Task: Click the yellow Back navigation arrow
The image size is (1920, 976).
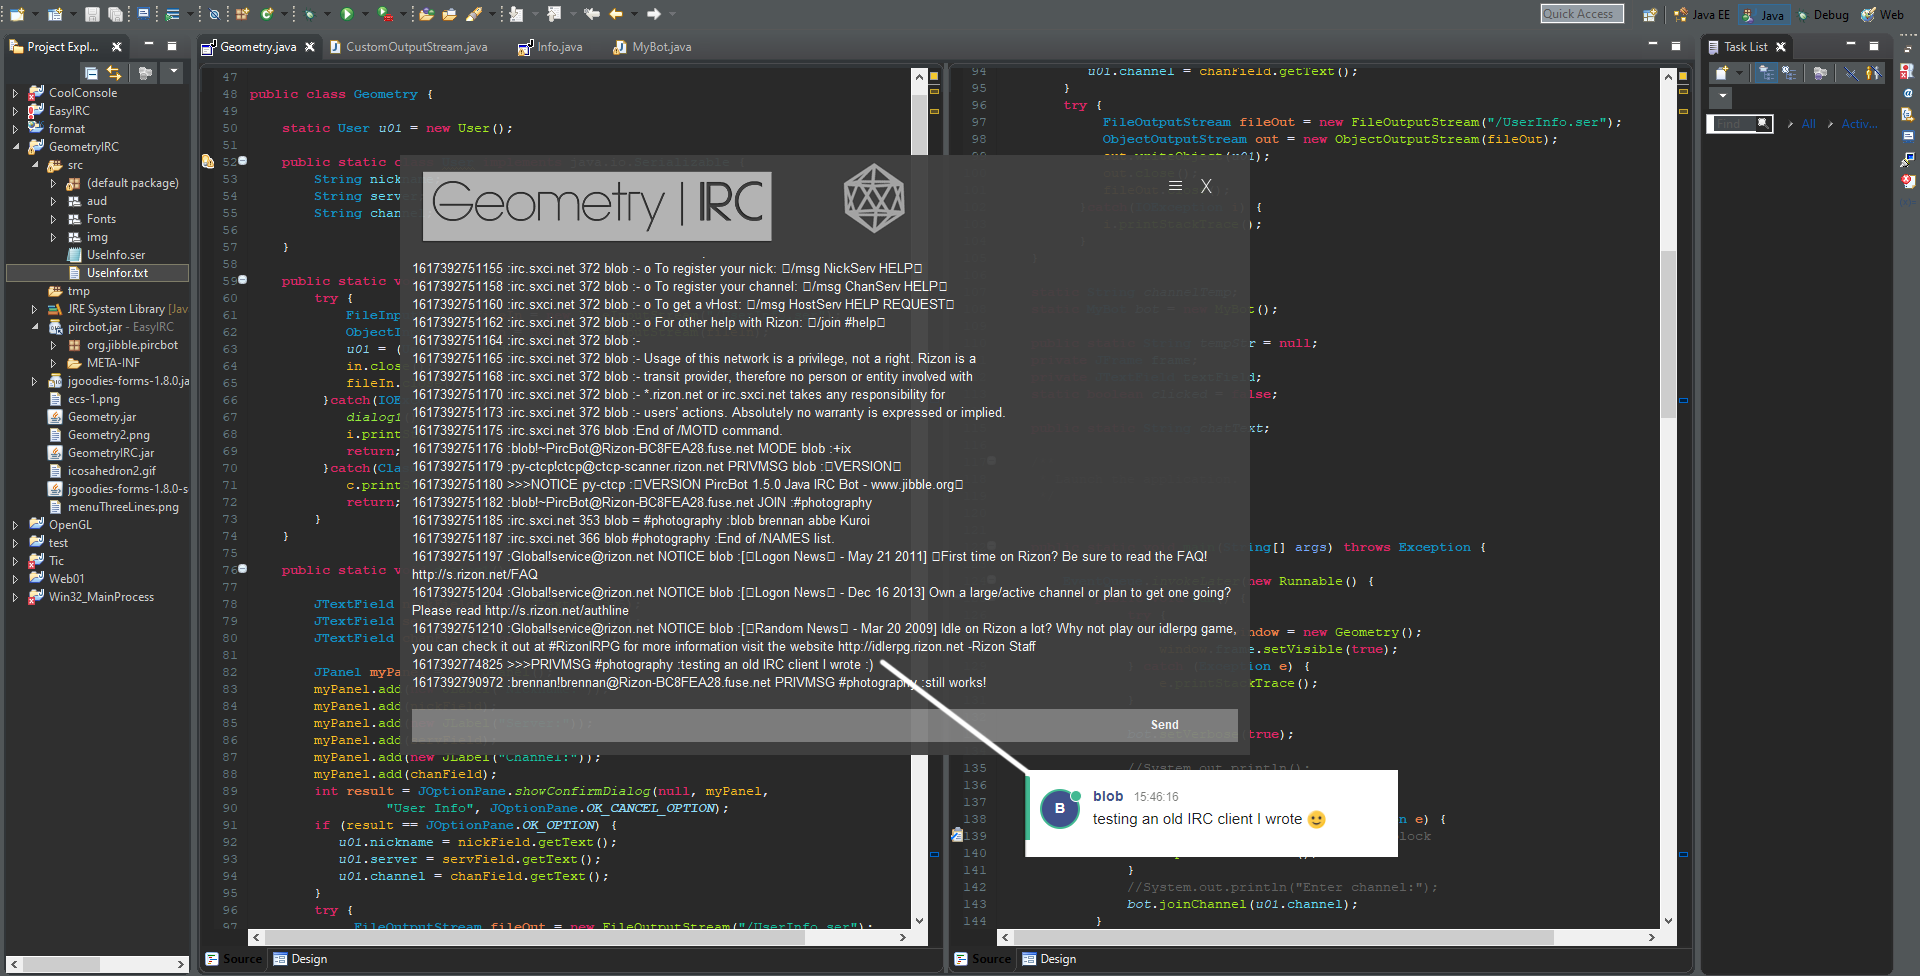Action: (616, 14)
